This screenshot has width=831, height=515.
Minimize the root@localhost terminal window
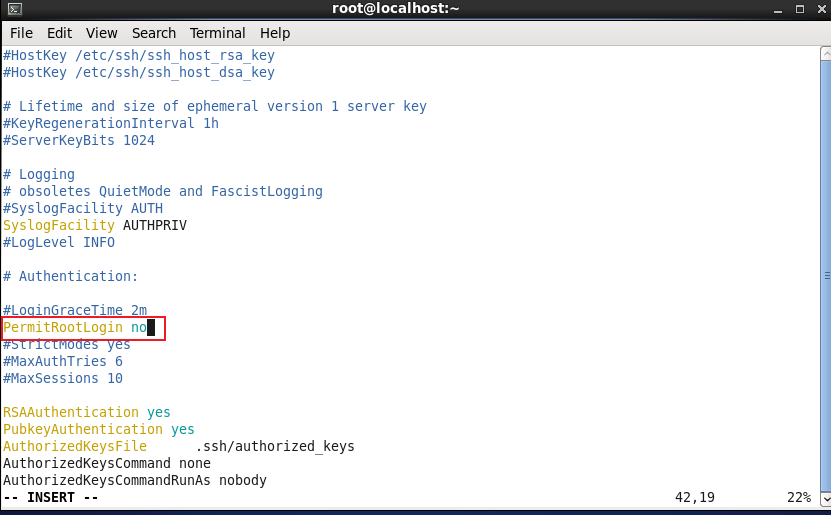[777, 10]
